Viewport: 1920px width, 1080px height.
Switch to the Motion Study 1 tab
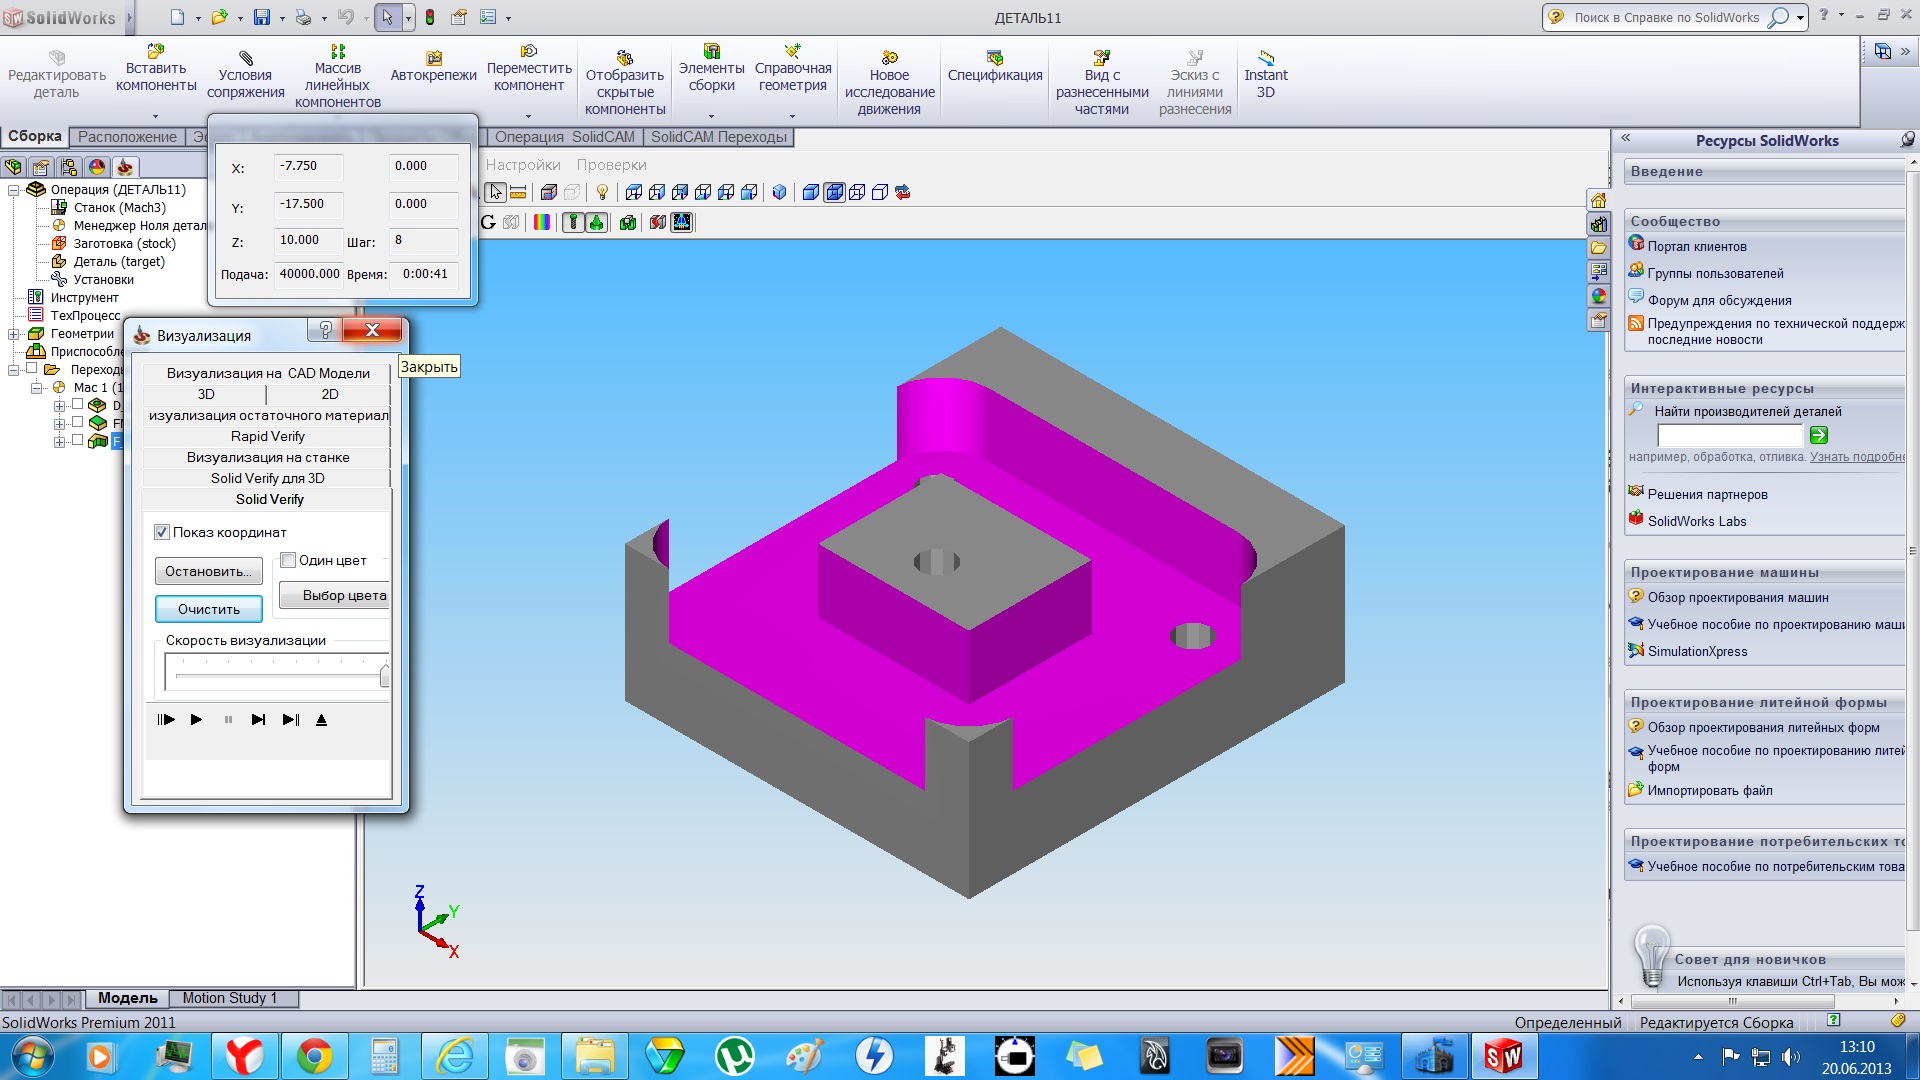click(x=229, y=998)
